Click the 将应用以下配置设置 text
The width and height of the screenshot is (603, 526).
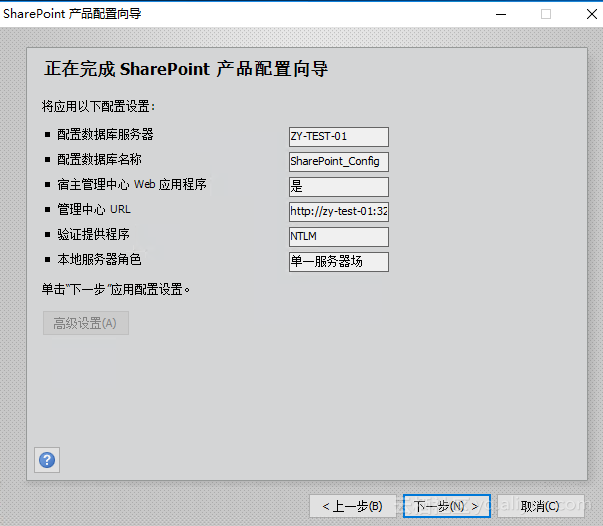[x=98, y=107]
